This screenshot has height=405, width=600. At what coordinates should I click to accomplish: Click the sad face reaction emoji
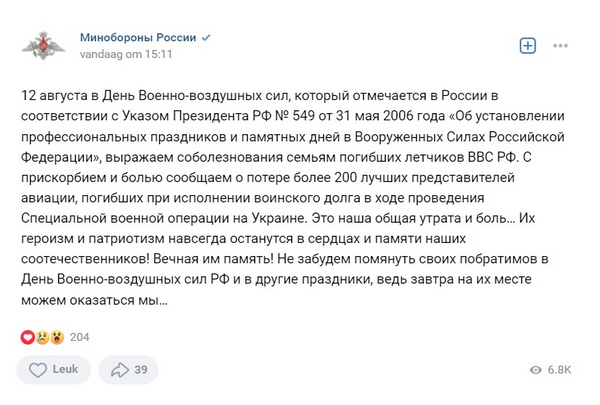[41, 337]
